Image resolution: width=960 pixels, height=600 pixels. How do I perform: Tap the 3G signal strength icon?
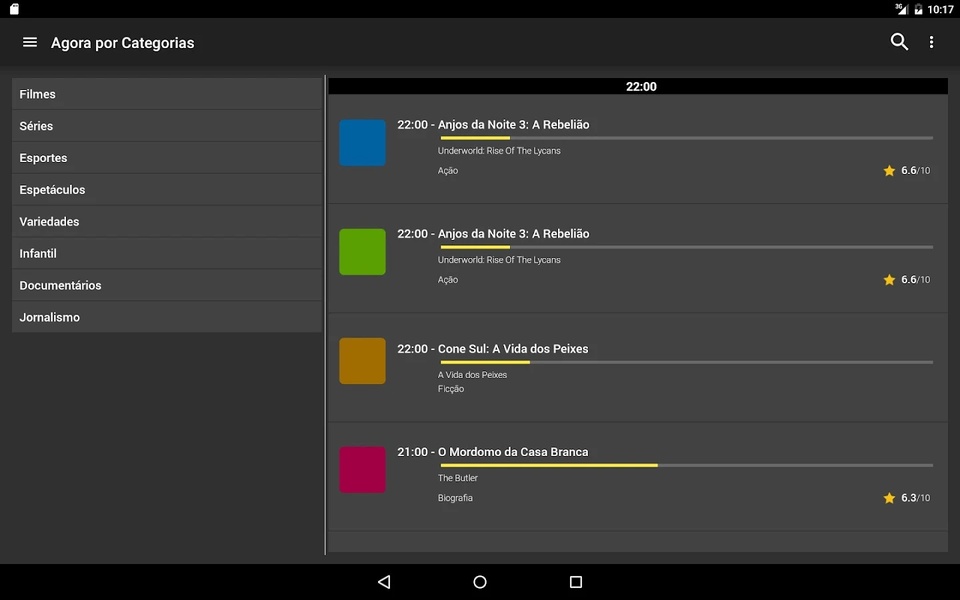(901, 9)
